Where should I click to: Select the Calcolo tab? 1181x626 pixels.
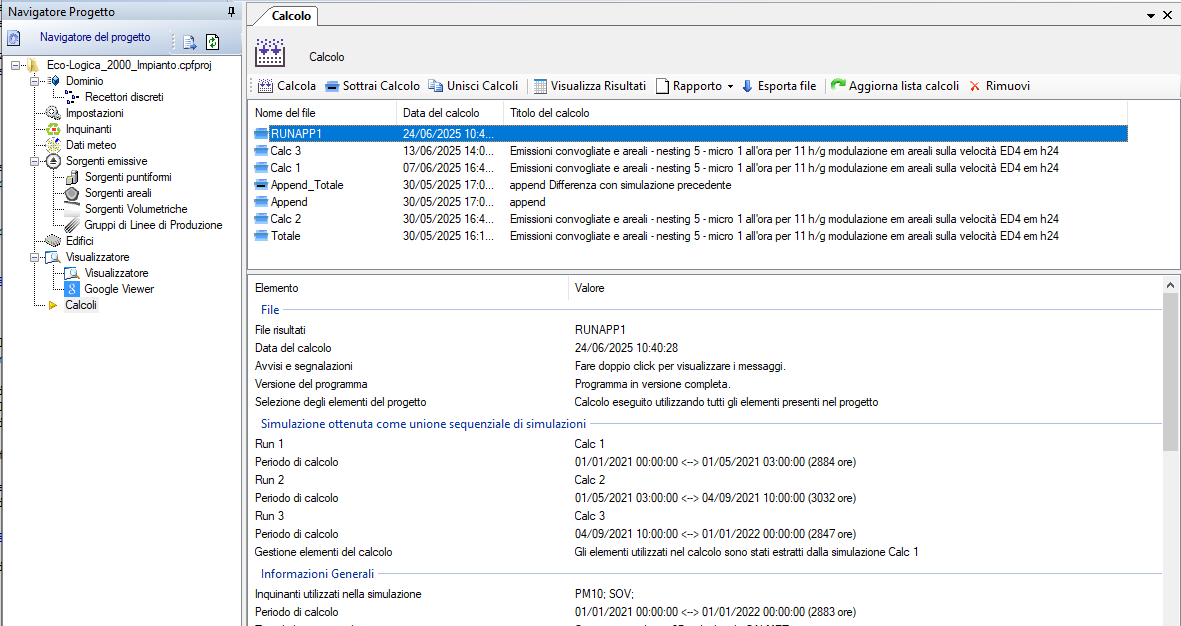pos(291,16)
